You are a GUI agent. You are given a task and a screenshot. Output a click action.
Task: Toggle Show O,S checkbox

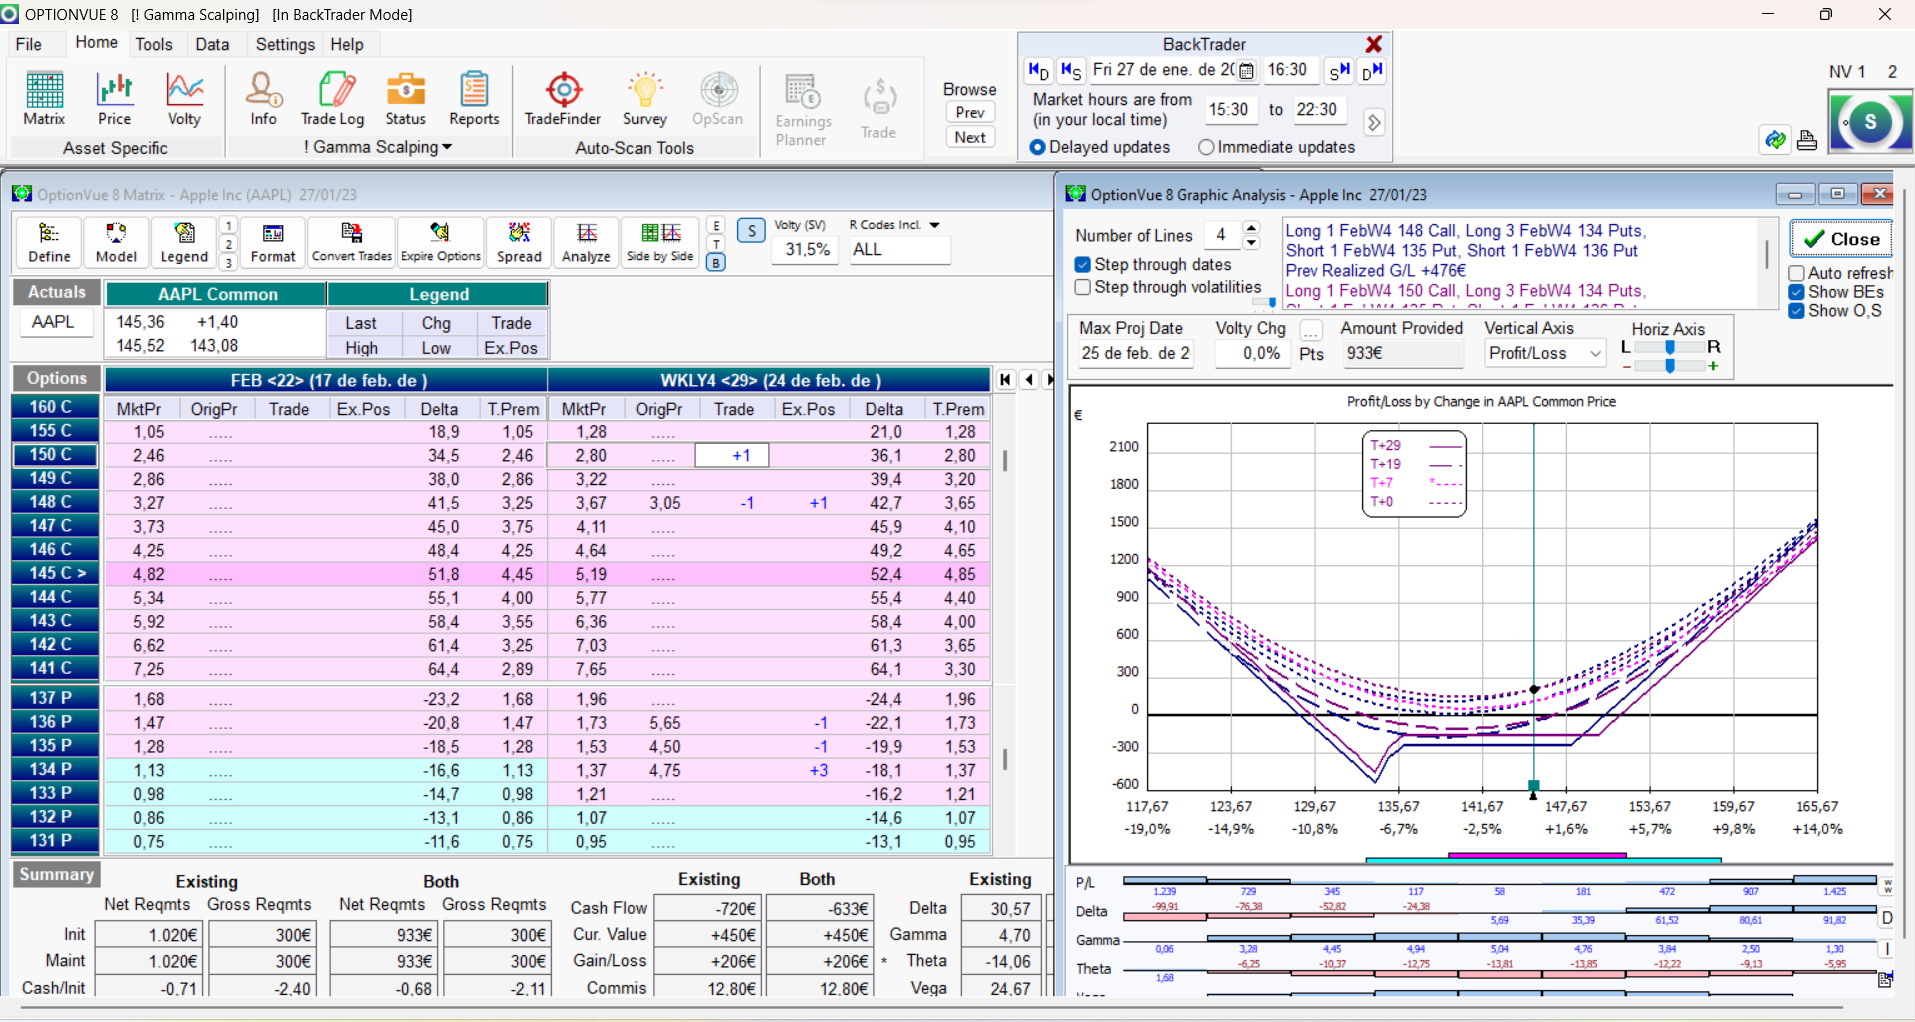[1796, 311]
